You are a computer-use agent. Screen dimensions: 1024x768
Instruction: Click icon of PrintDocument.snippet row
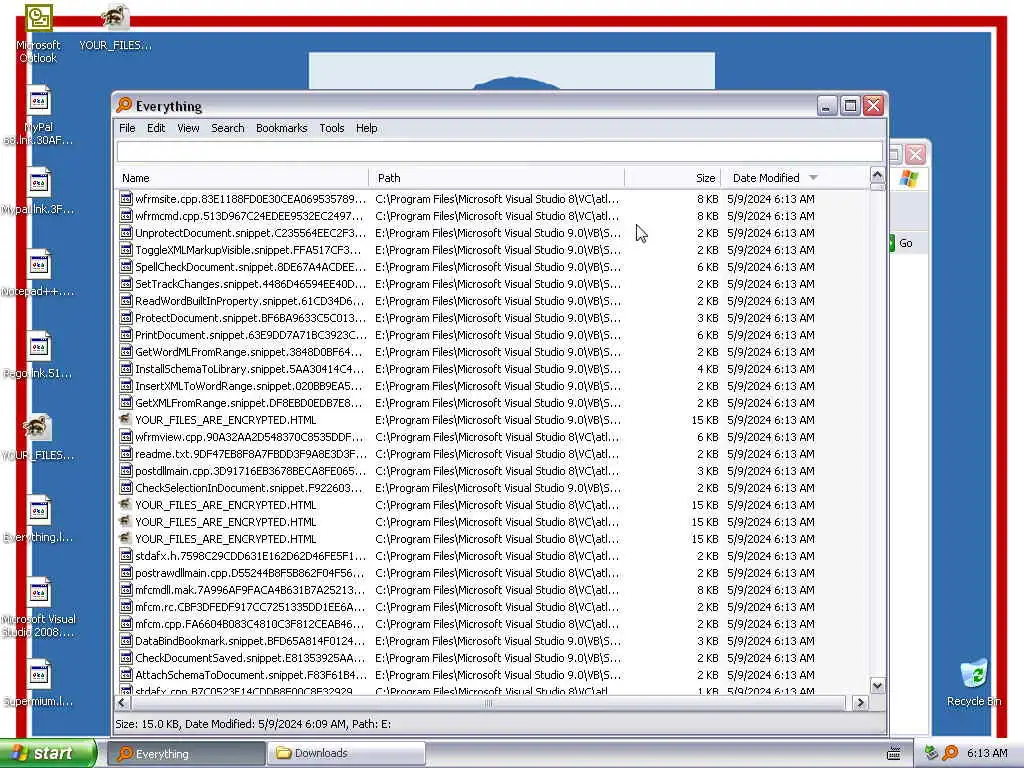point(126,334)
